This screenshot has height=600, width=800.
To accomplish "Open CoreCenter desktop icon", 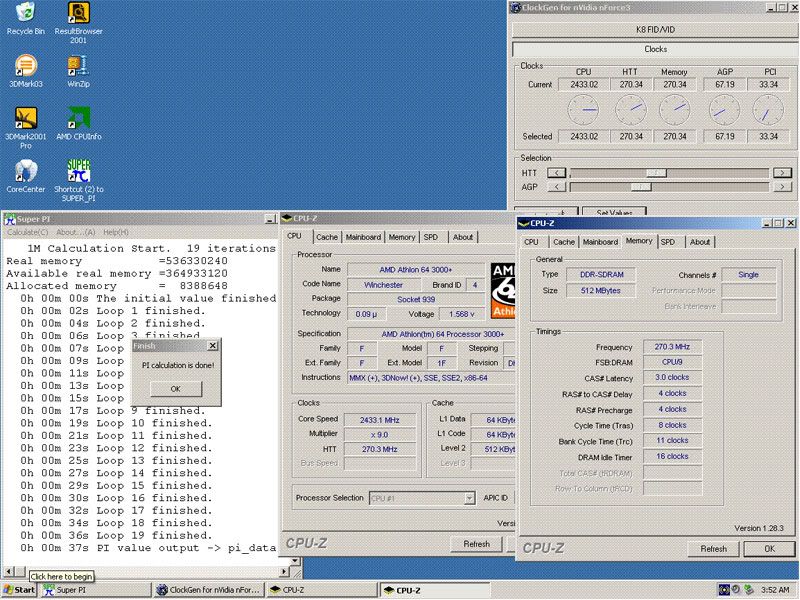I will coord(26,176).
